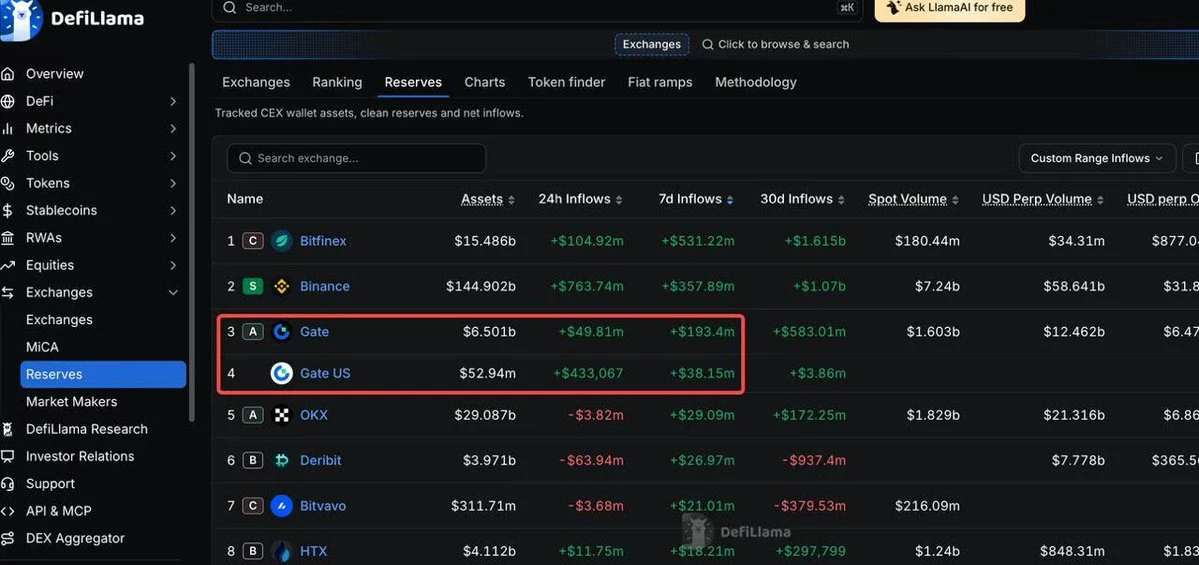The height and width of the screenshot is (565, 1199).
Task: Click Ask LlamaAI for free button
Action: coord(950,8)
